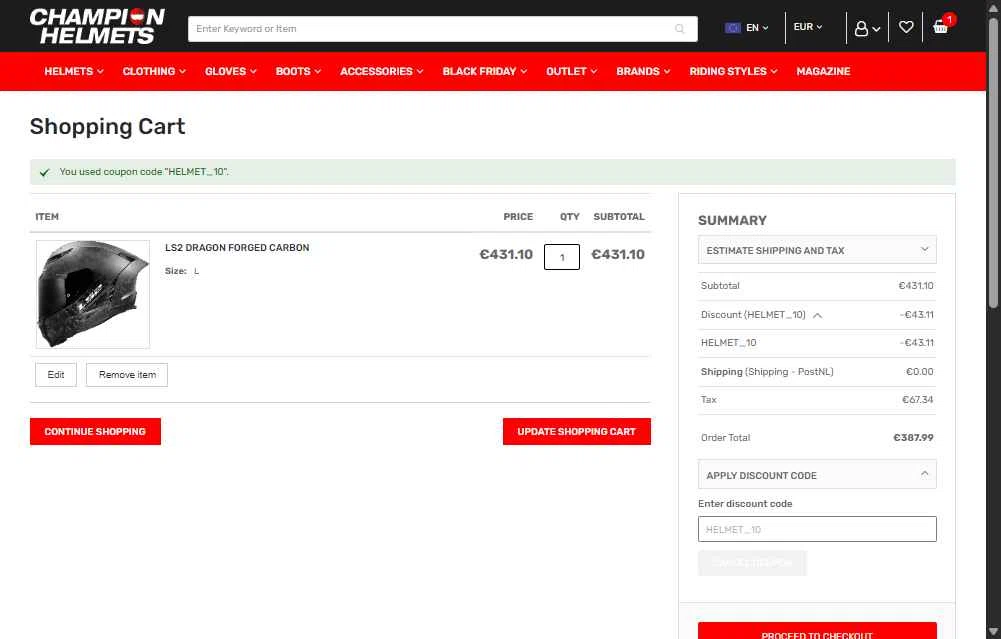1001x639 pixels.
Task: Open the Boots menu
Action: click(298, 71)
